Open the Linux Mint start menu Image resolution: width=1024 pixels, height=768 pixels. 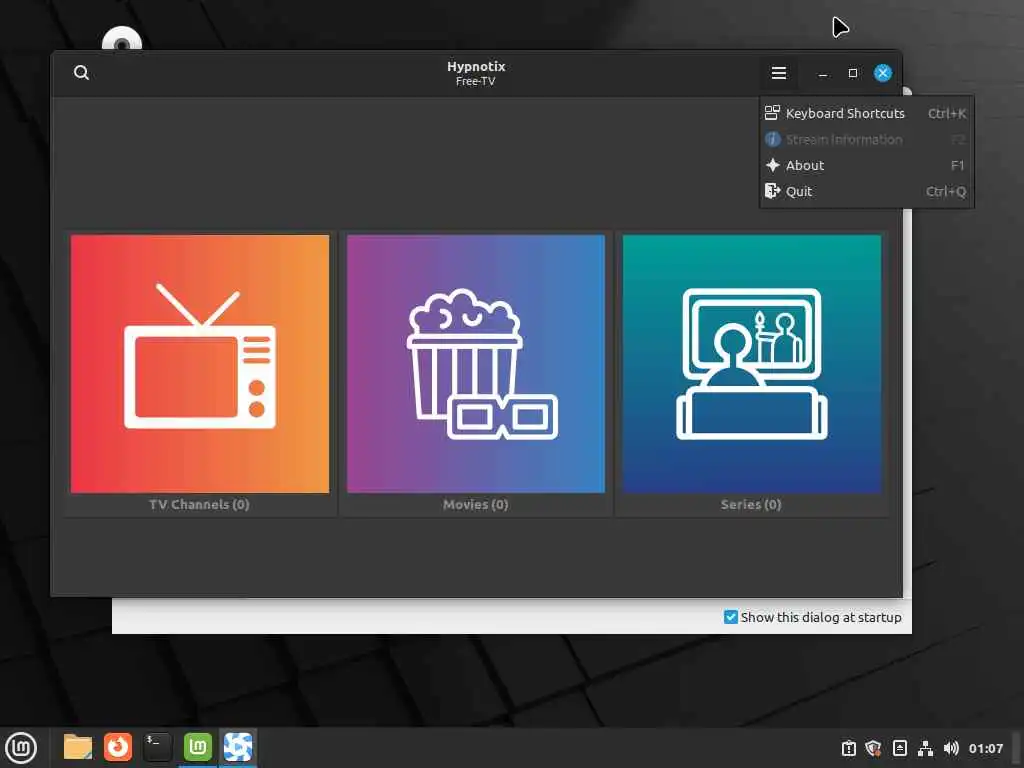click(x=21, y=748)
